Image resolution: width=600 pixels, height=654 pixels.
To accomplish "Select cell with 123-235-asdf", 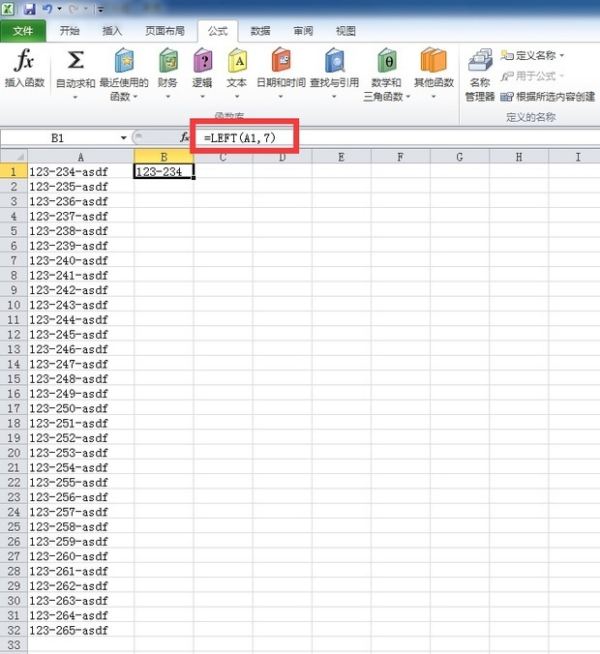I will point(81,186).
